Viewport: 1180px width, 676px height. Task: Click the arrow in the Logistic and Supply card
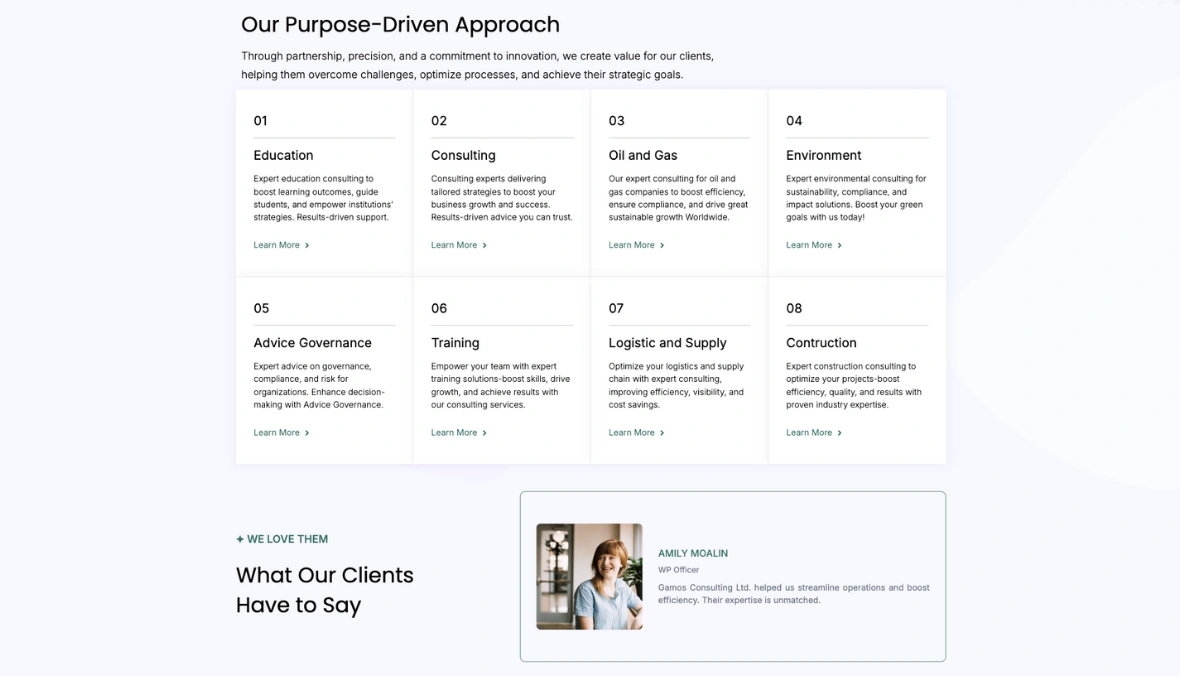pyautogui.click(x=662, y=433)
